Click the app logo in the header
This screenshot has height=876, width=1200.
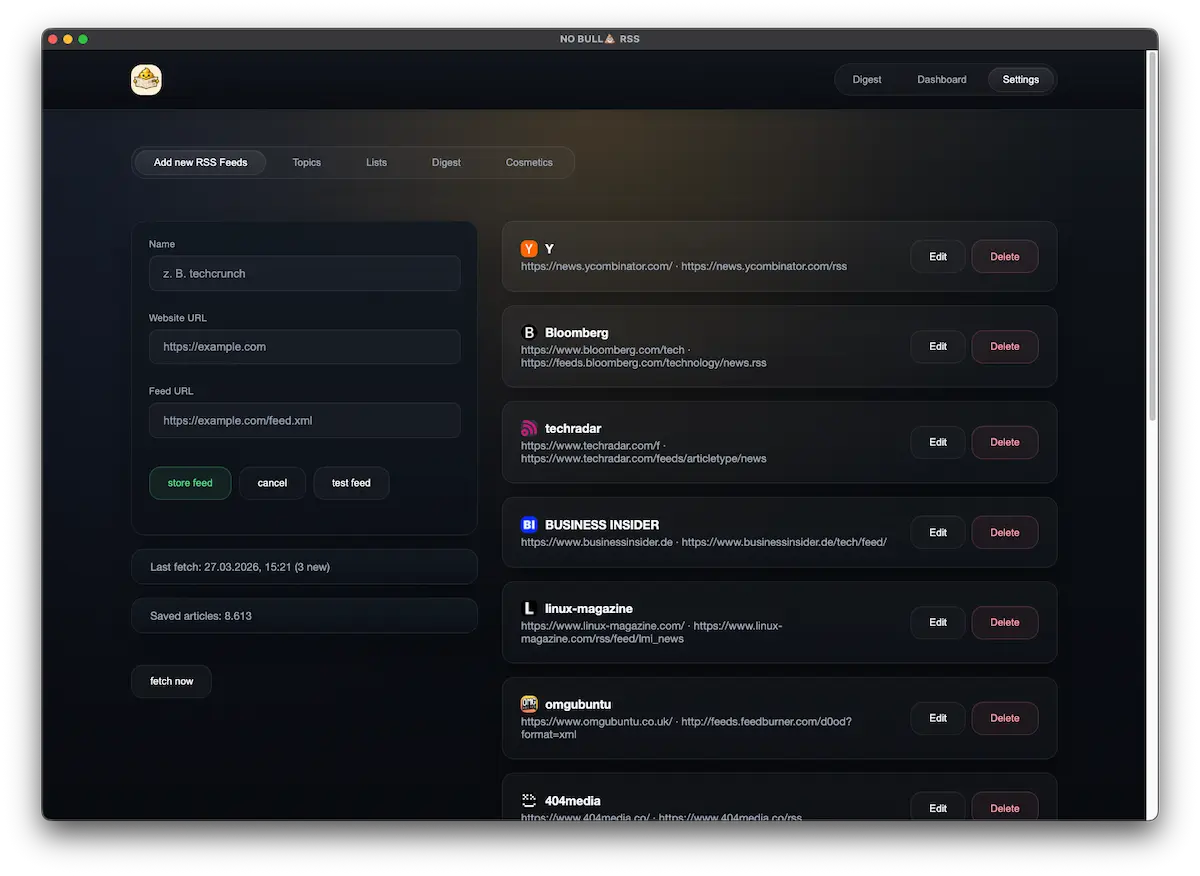(146, 79)
